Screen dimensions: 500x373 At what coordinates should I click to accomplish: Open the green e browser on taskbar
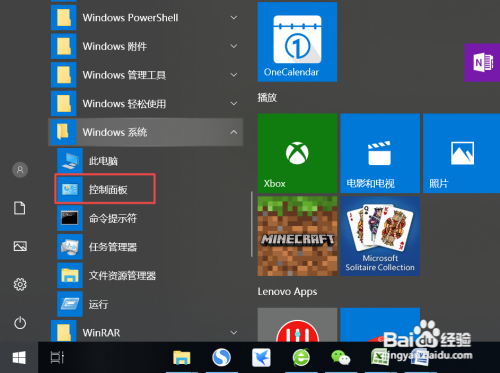point(301,358)
